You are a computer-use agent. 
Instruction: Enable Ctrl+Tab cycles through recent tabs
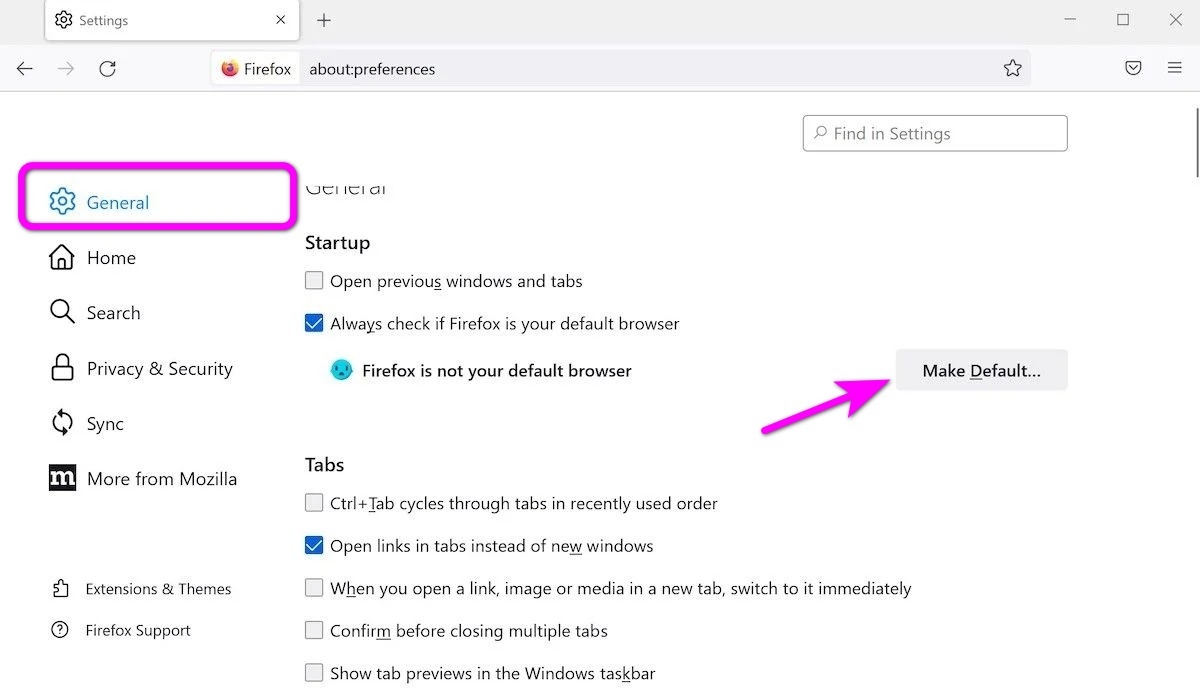click(x=314, y=503)
